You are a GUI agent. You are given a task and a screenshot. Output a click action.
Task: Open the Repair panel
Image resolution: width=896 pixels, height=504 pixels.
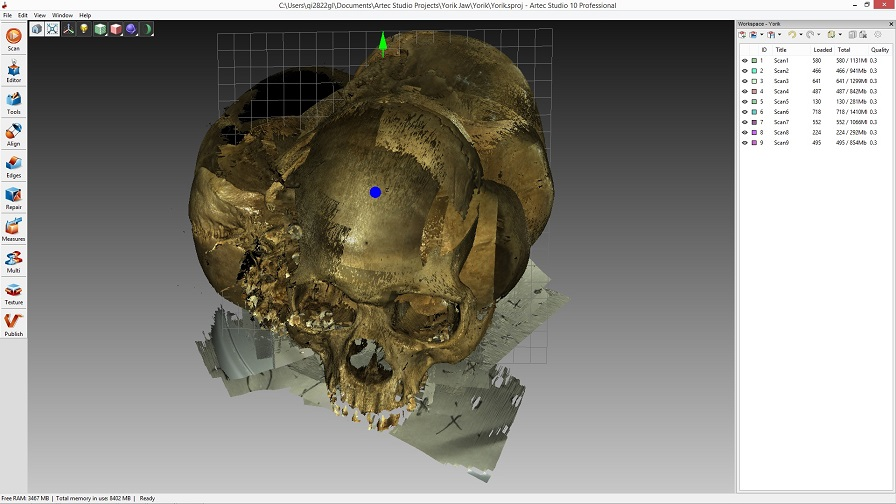13,197
